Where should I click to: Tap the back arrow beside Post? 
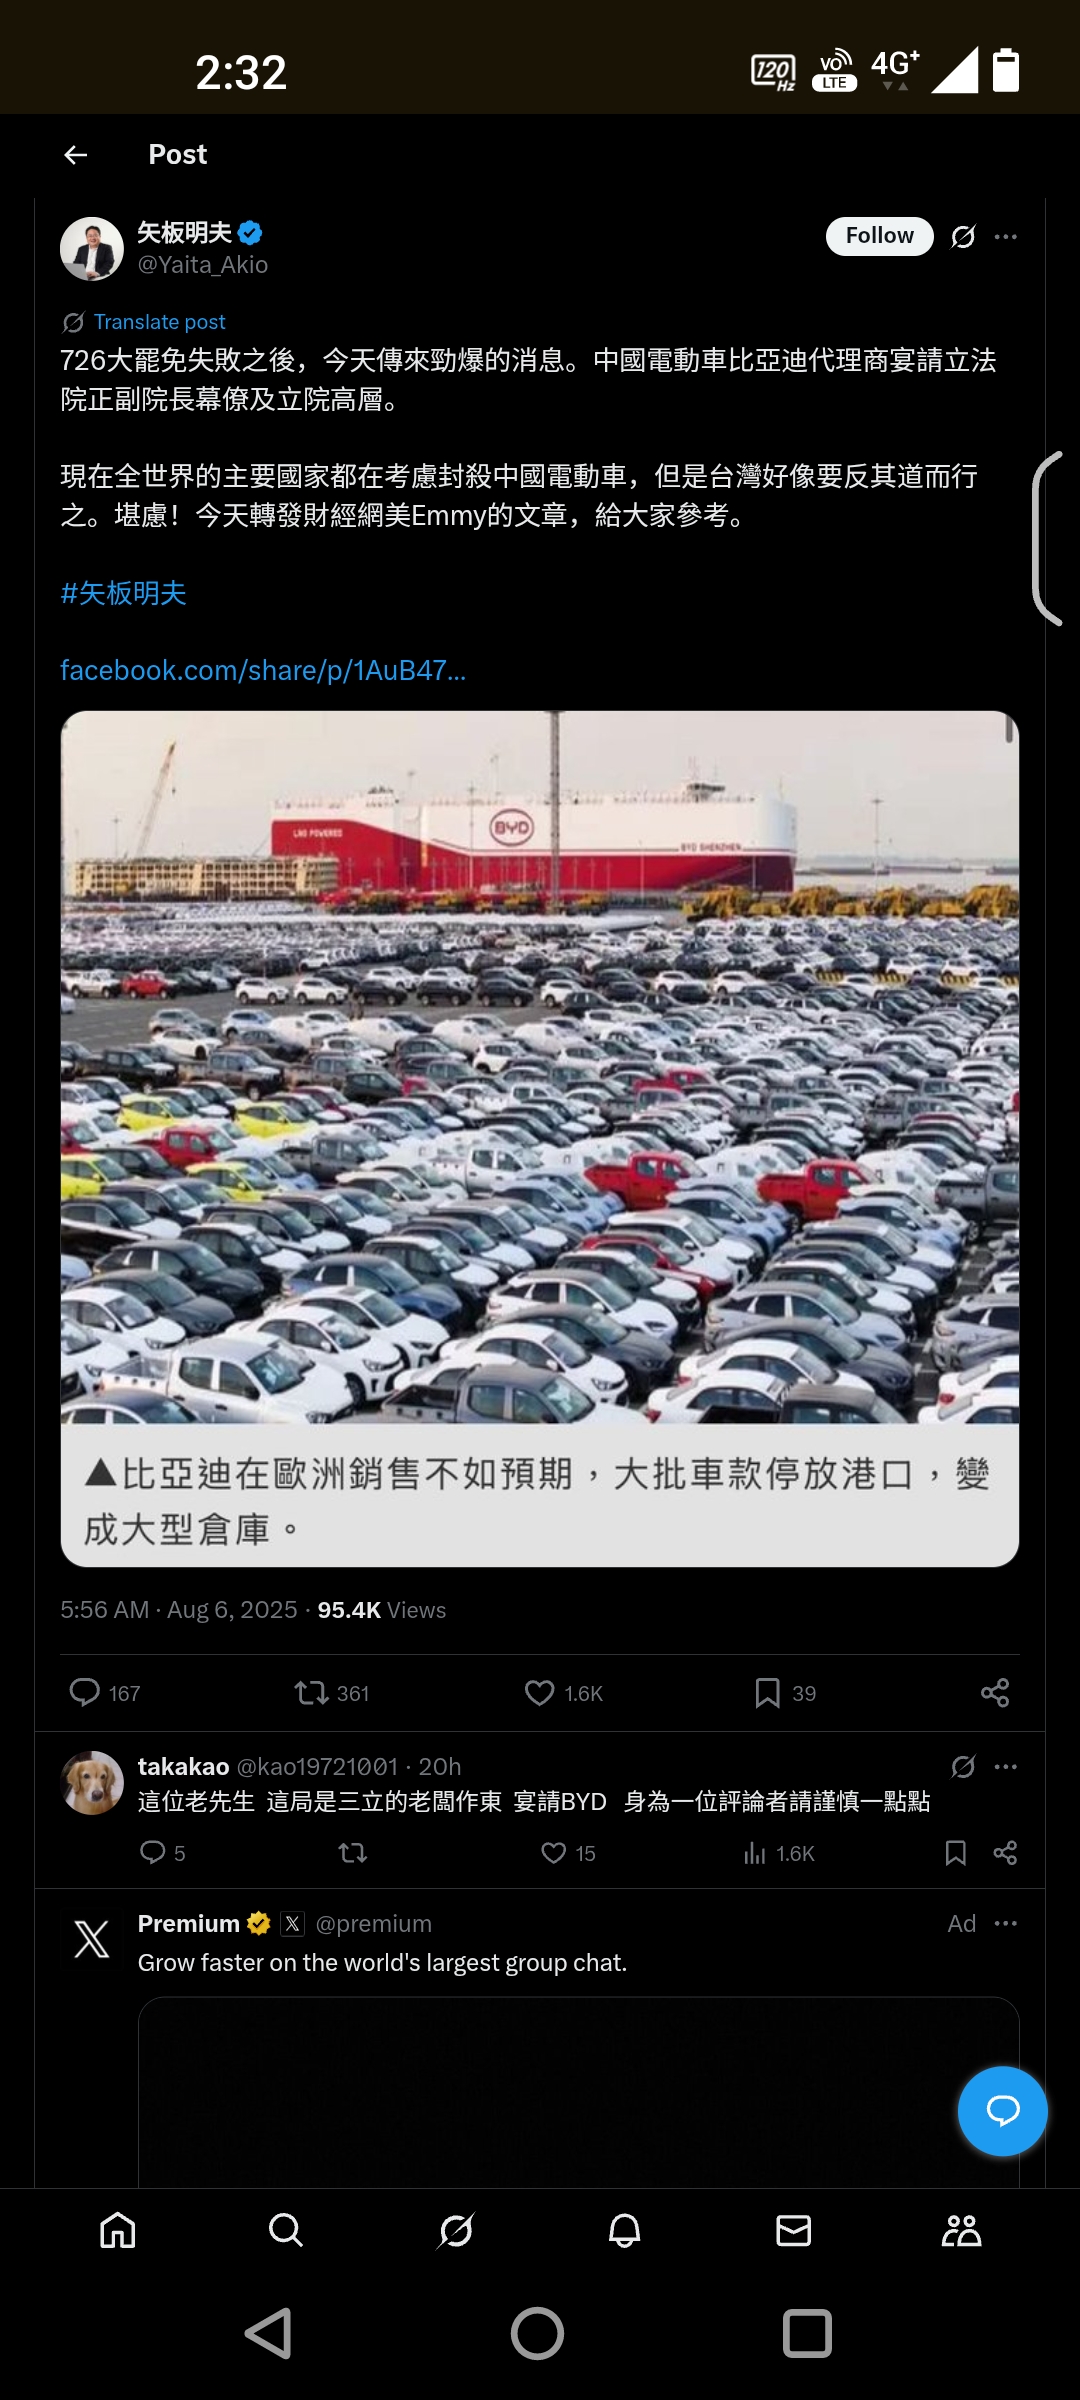click(x=76, y=154)
